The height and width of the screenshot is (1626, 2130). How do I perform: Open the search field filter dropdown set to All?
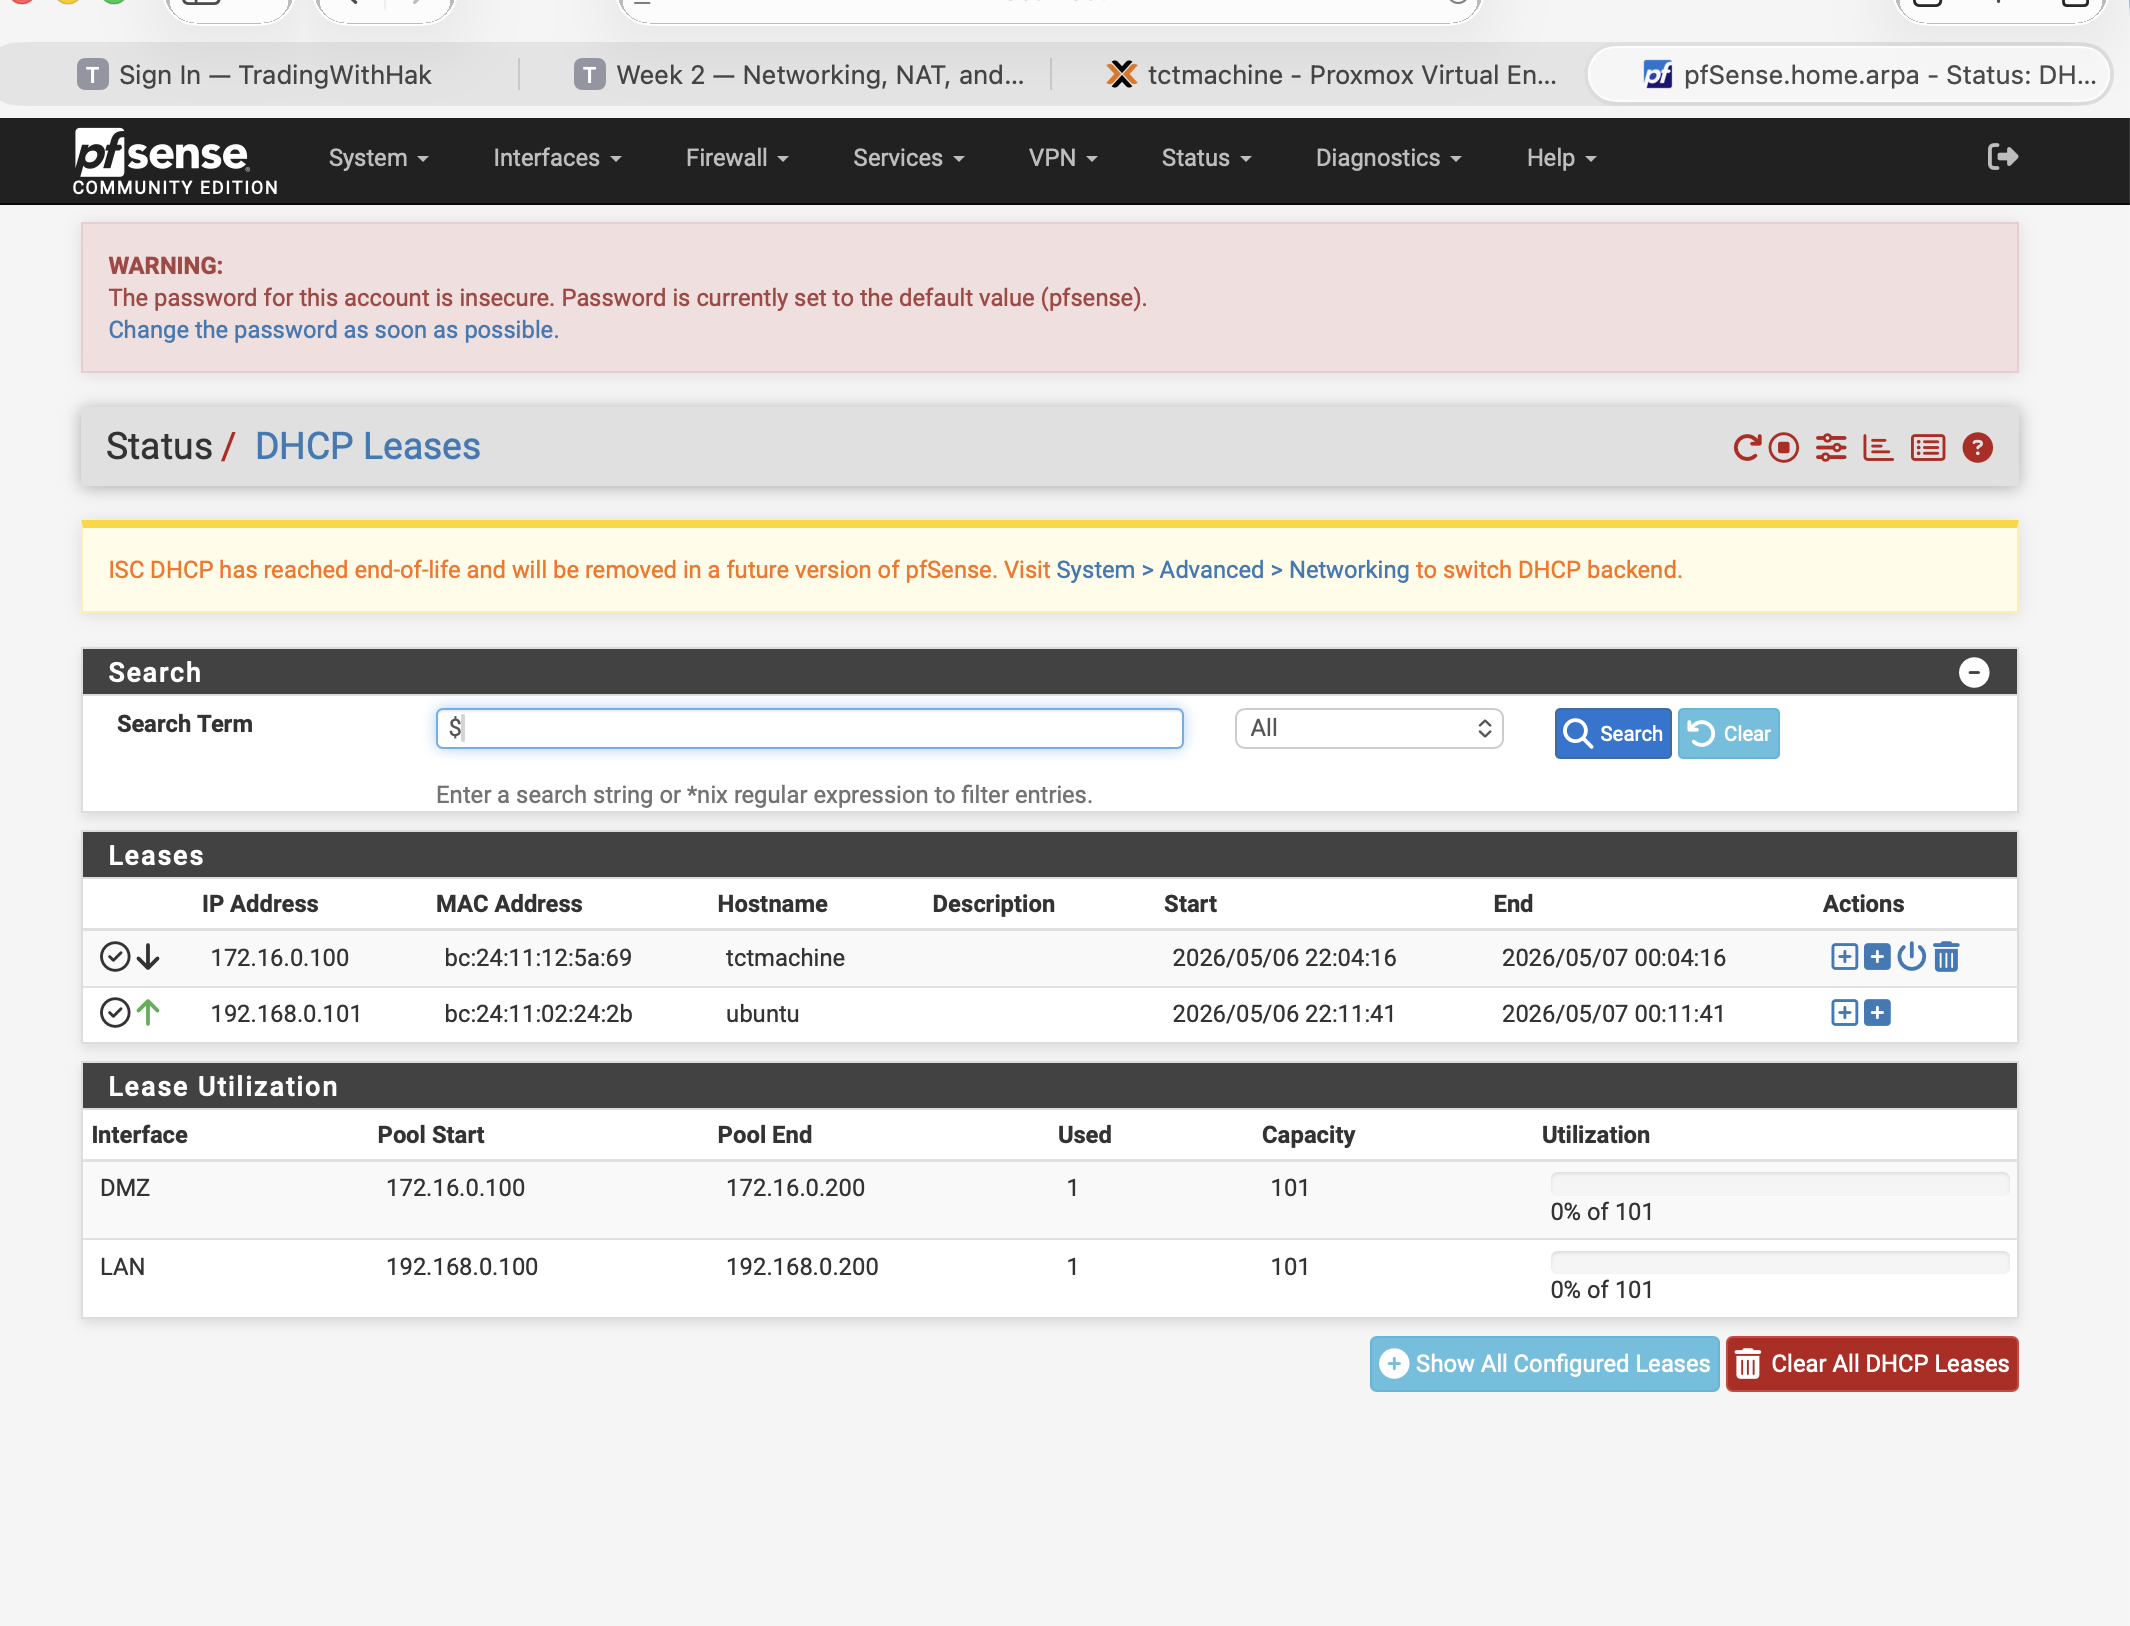pos(1369,728)
